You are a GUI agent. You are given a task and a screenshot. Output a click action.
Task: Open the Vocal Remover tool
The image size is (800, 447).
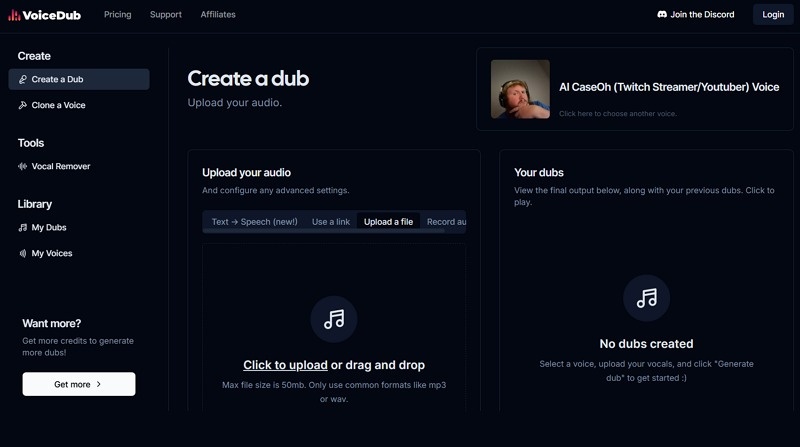coord(79,166)
